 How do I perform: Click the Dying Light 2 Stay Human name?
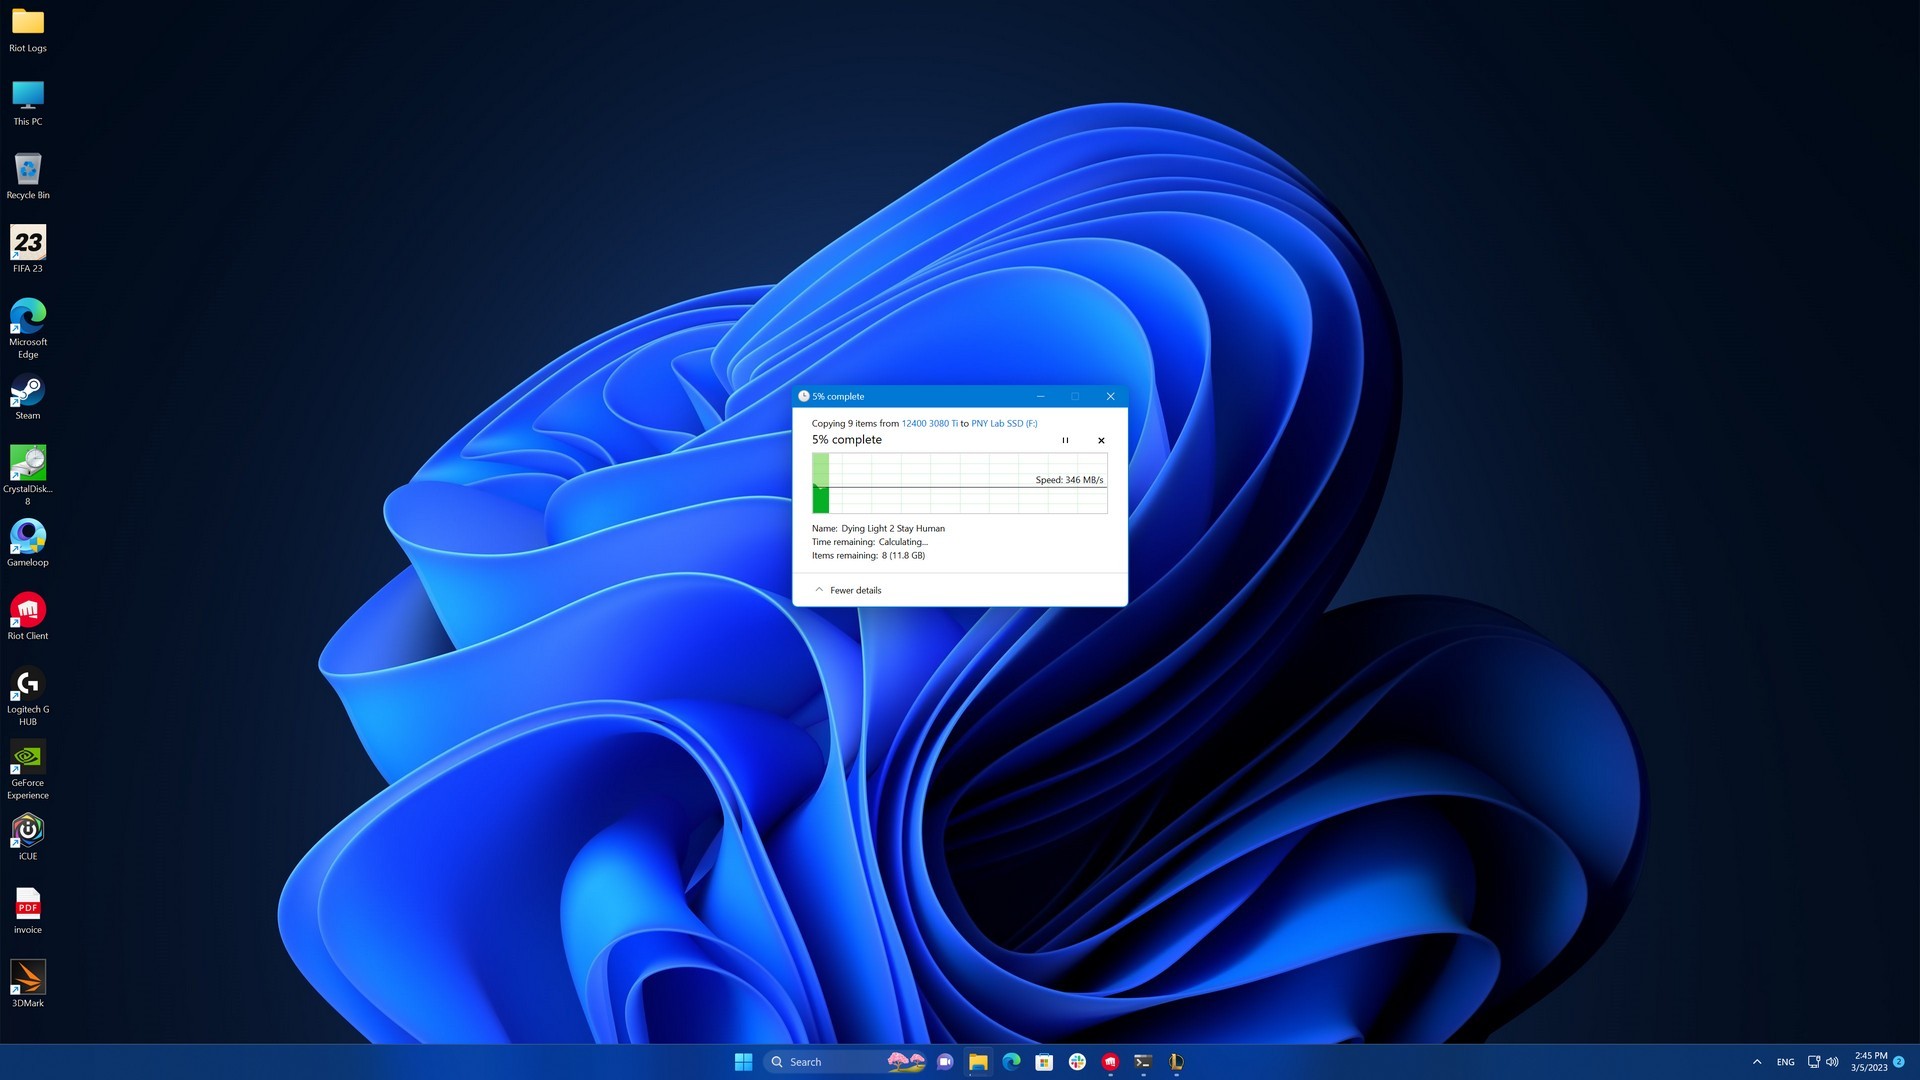point(893,528)
